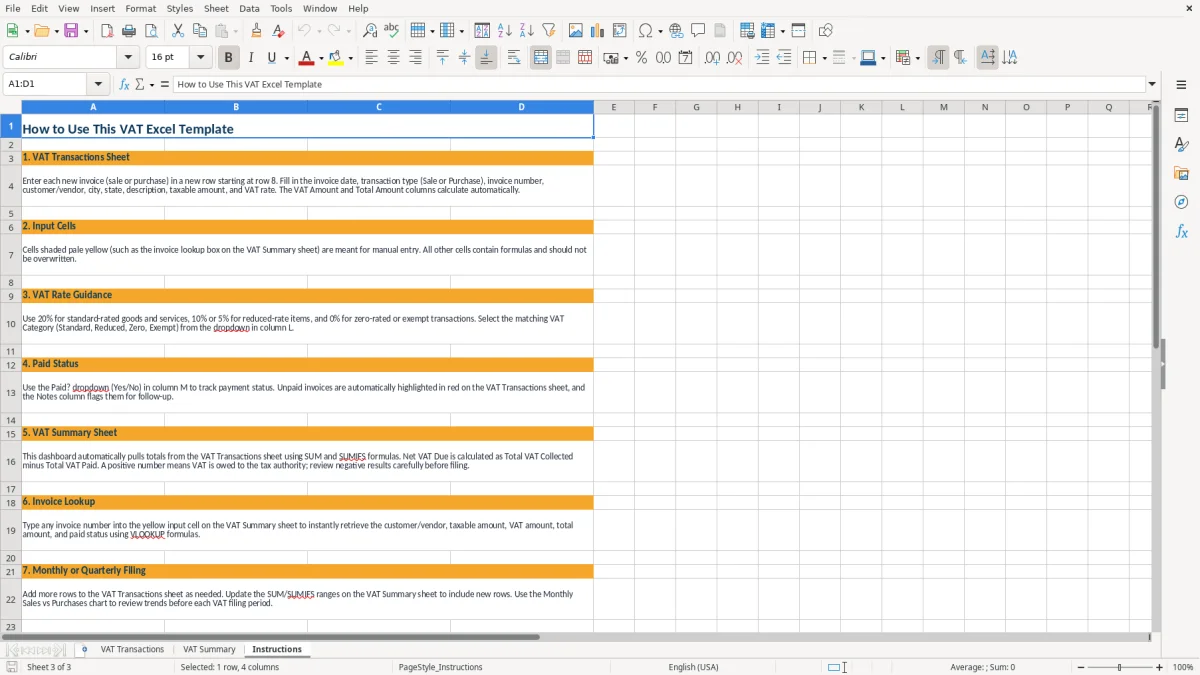Switch to VAT Transactions sheet tab

pos(132,649)
